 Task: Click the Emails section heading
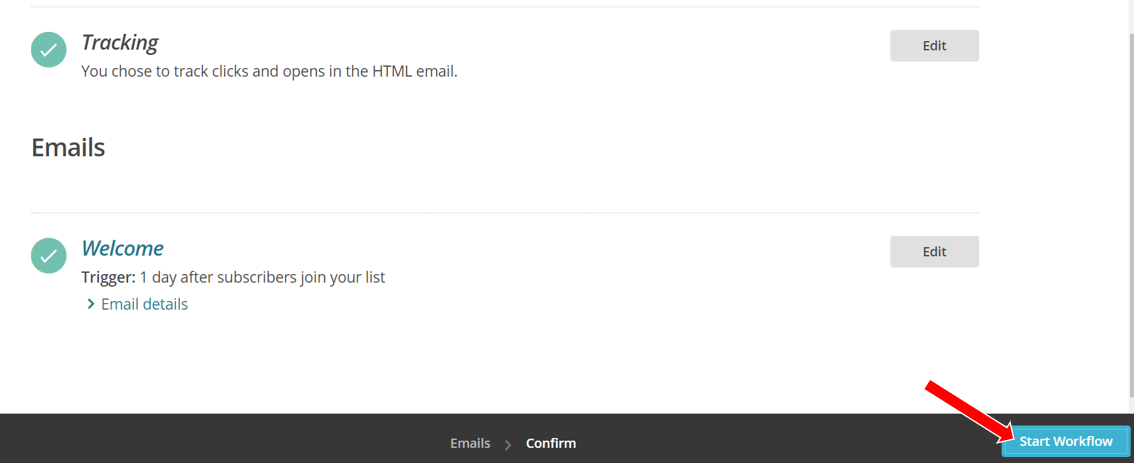click(x=68, y=147)
